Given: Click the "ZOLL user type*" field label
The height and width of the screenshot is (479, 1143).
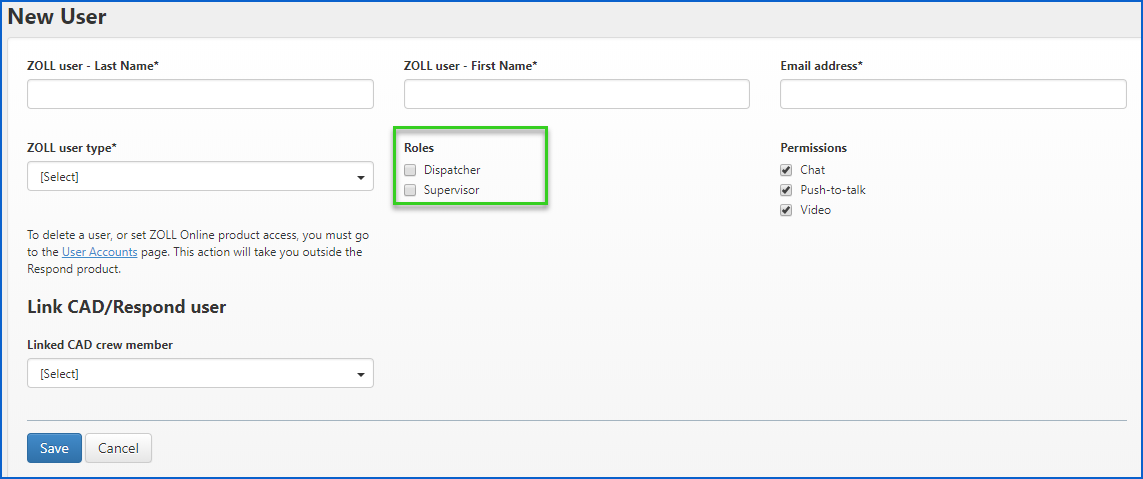Looking at the screenshot, I should [x=72, y=148].
